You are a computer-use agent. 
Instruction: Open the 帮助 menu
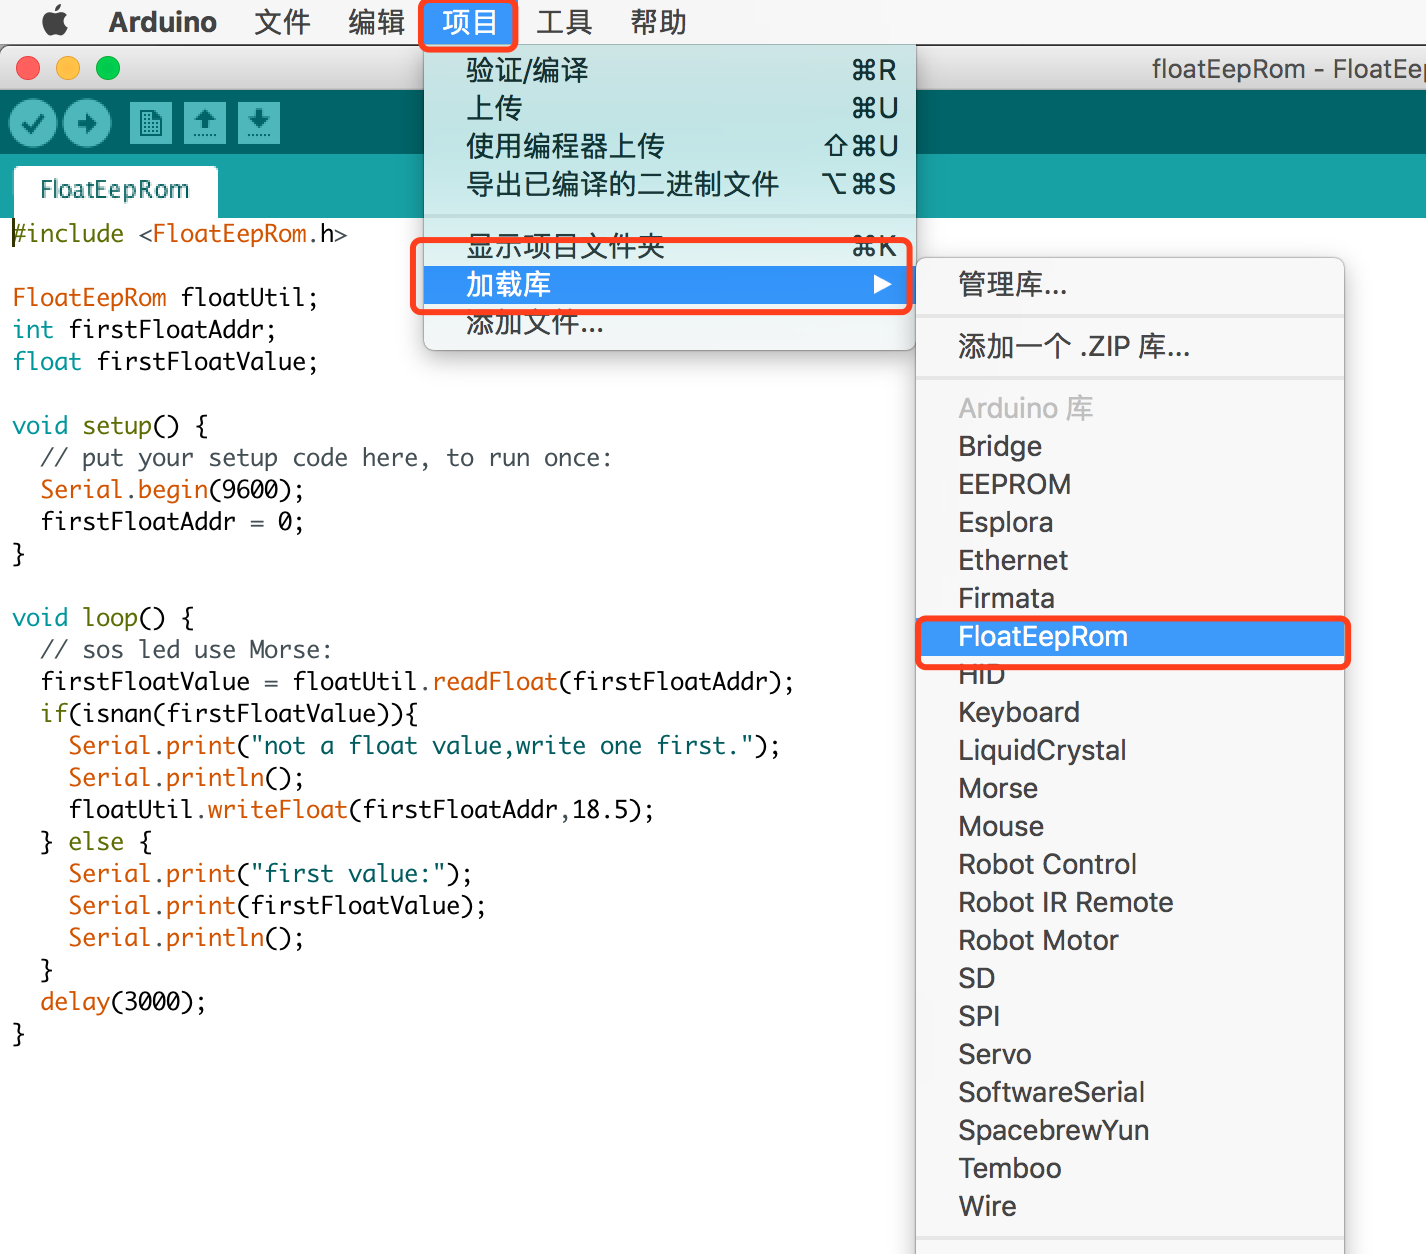(658, 22)
